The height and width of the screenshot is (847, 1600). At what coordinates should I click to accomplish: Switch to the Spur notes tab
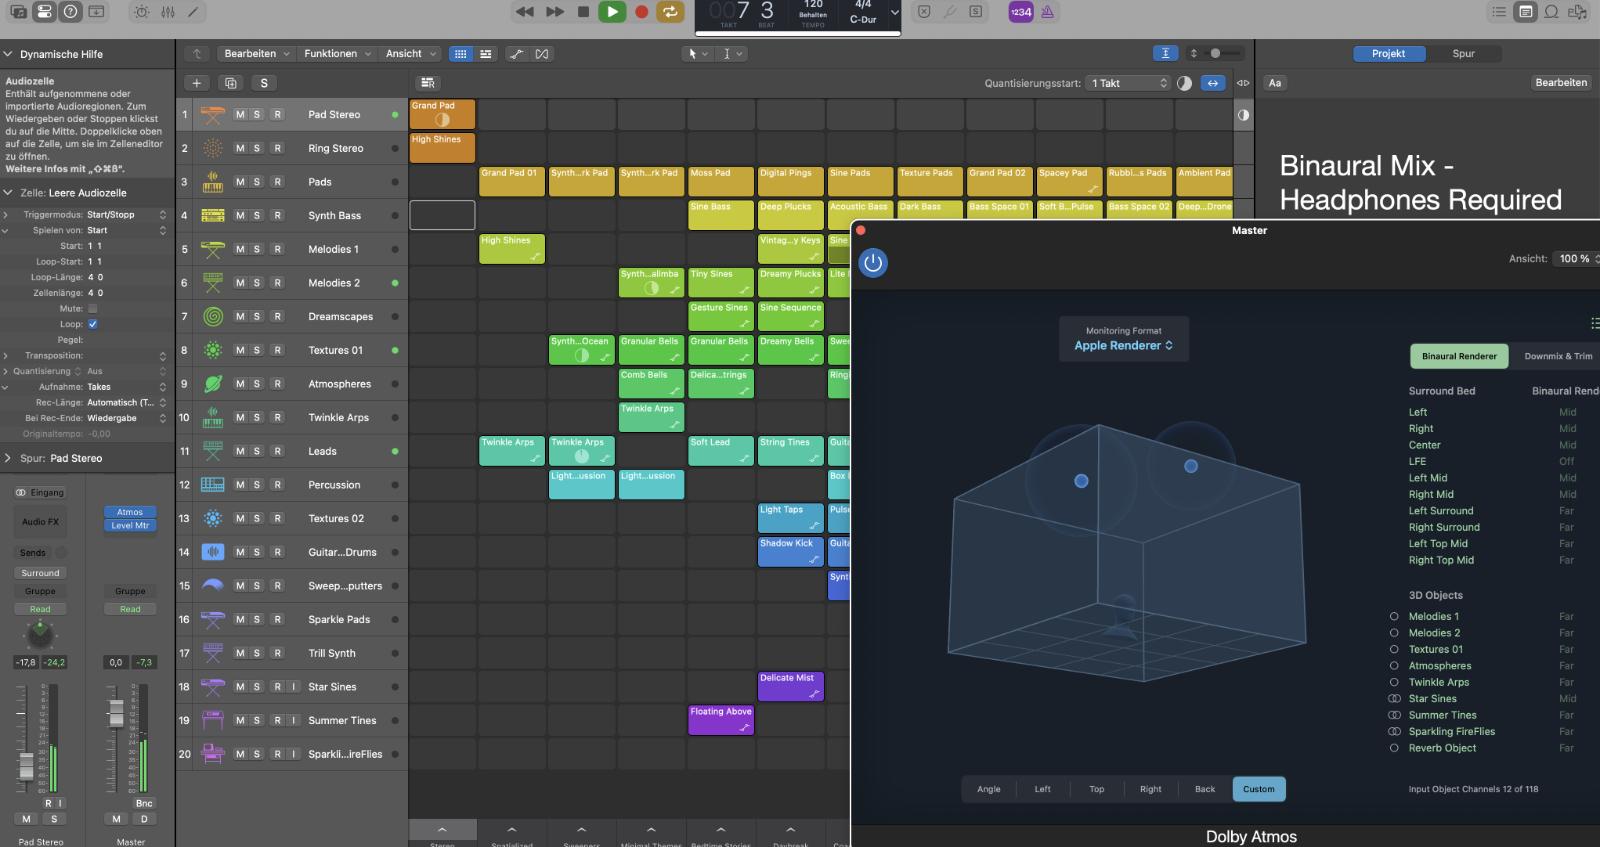click(x=1463, y=54)
